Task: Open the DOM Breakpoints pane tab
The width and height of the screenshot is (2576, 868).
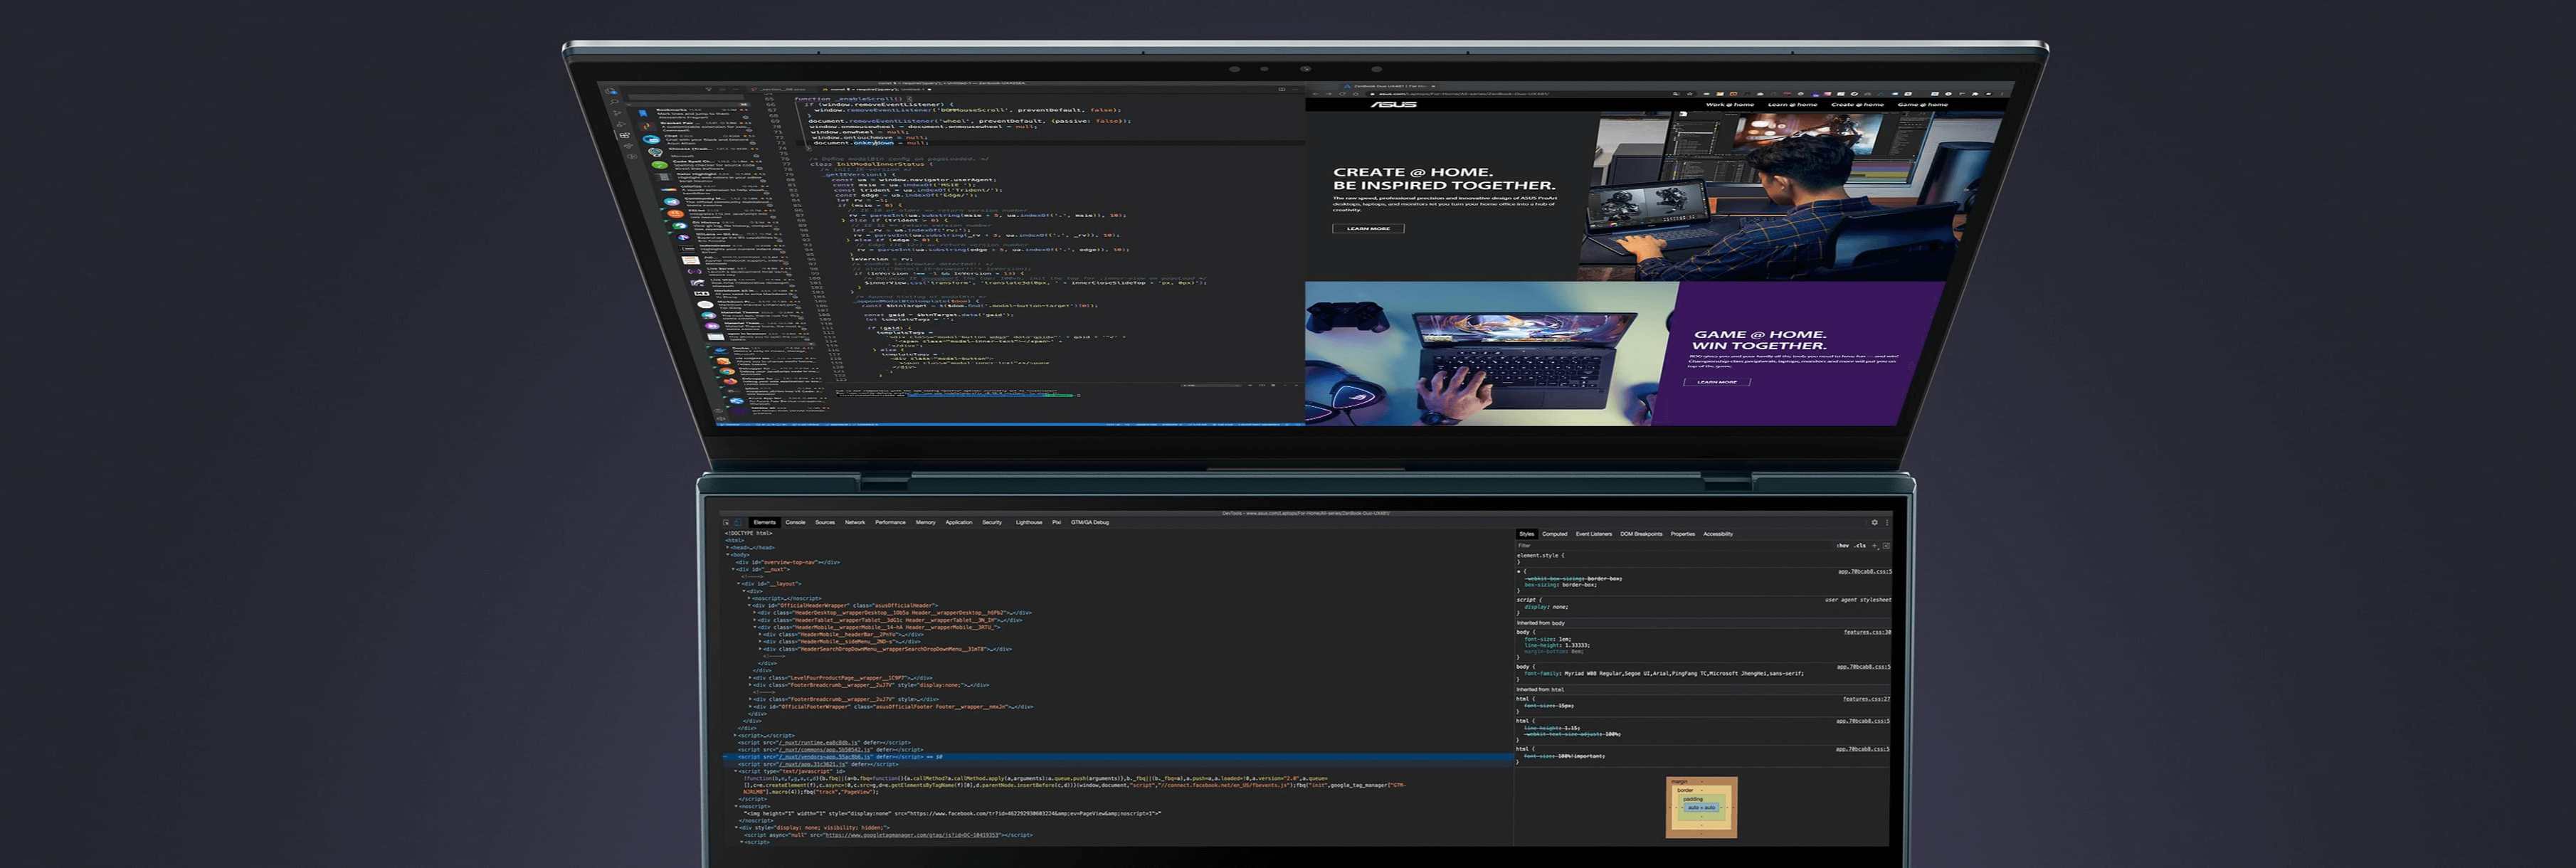Action: 1641,534
